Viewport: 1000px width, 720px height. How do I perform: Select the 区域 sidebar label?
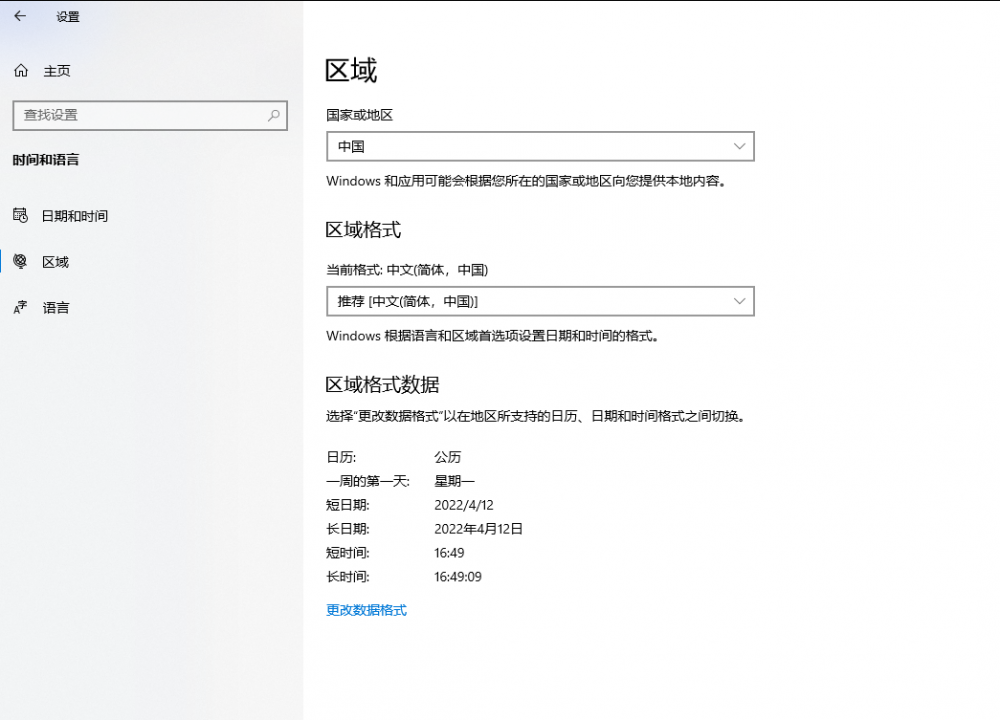tap(56, 262)
